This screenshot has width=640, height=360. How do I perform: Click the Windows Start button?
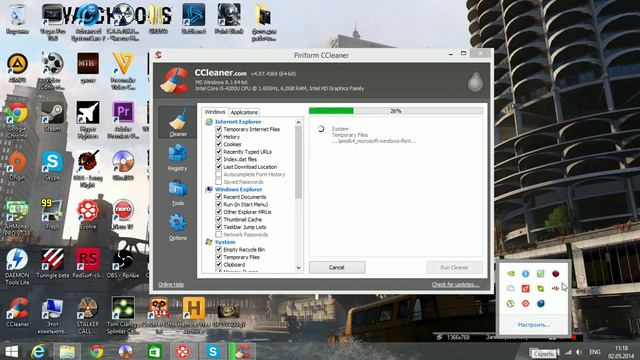[x=11, y=351]
